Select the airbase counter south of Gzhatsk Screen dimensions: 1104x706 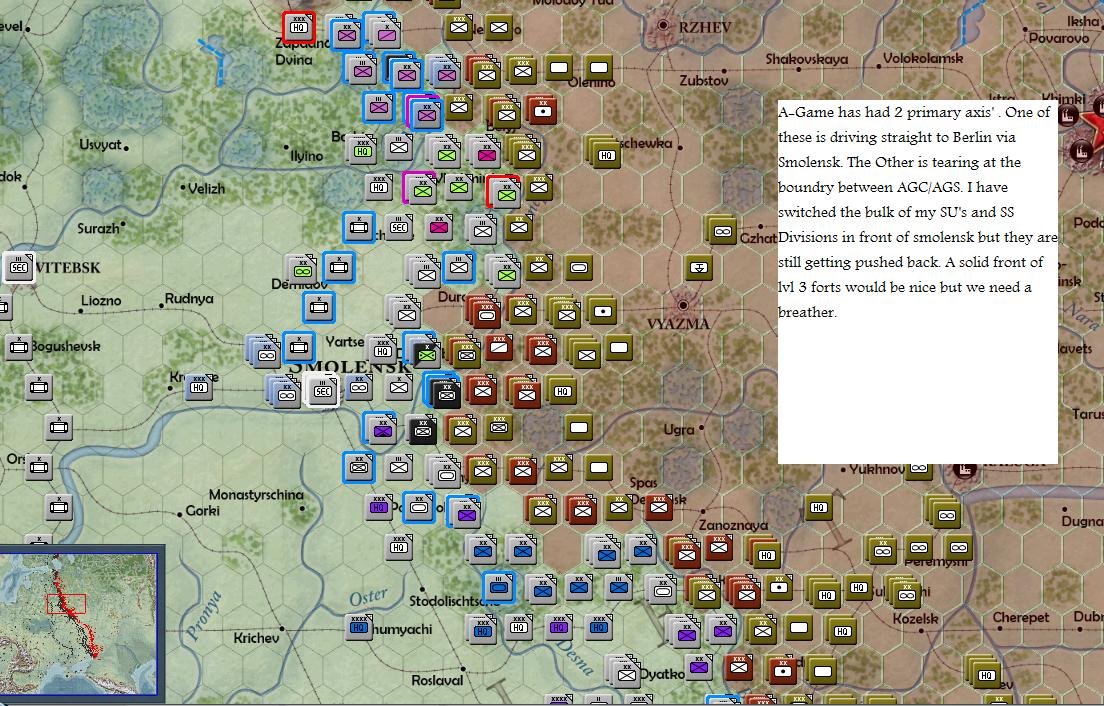(698, 267)
